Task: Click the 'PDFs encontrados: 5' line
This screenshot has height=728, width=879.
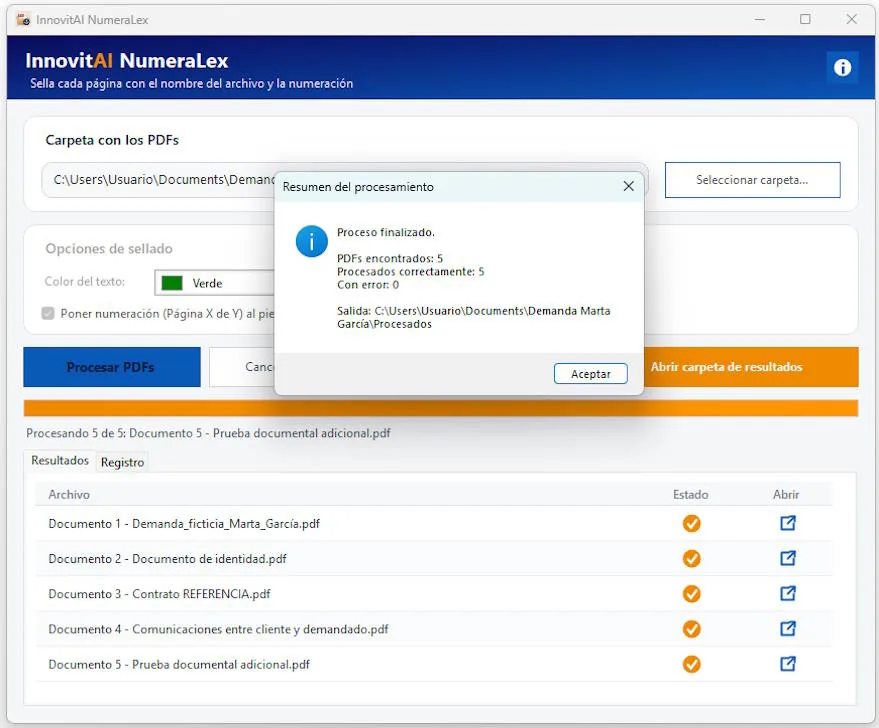Action: (x=390, y=258)
